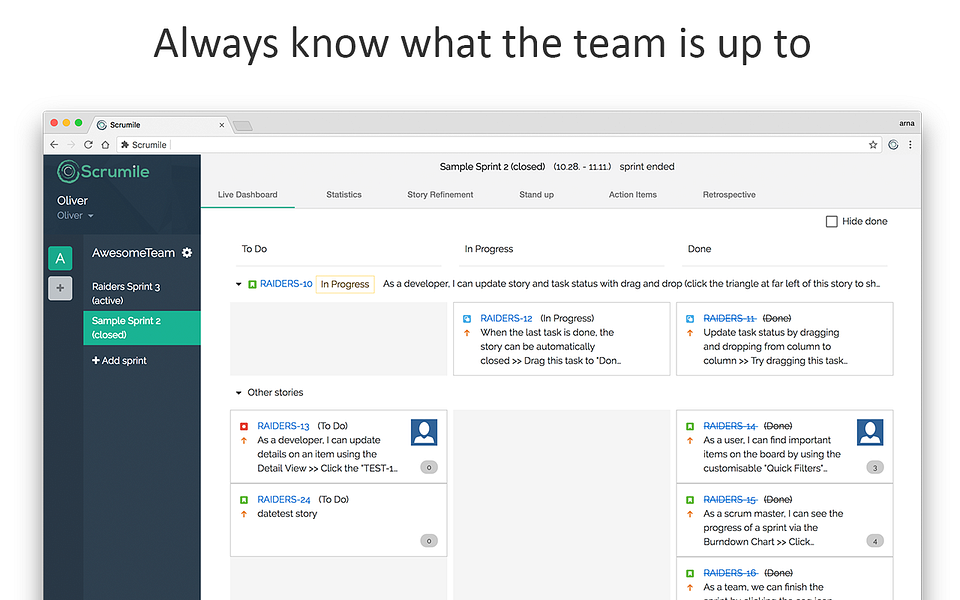The image size is (960, 600).
Task: Open the RAIDERS-24 link
Action: pos(284,500)
